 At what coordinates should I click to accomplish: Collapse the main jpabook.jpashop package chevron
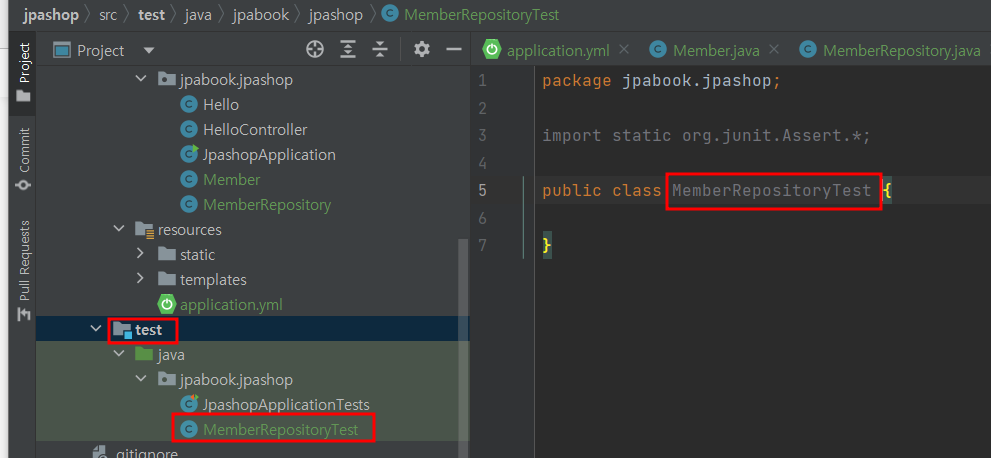140,80
